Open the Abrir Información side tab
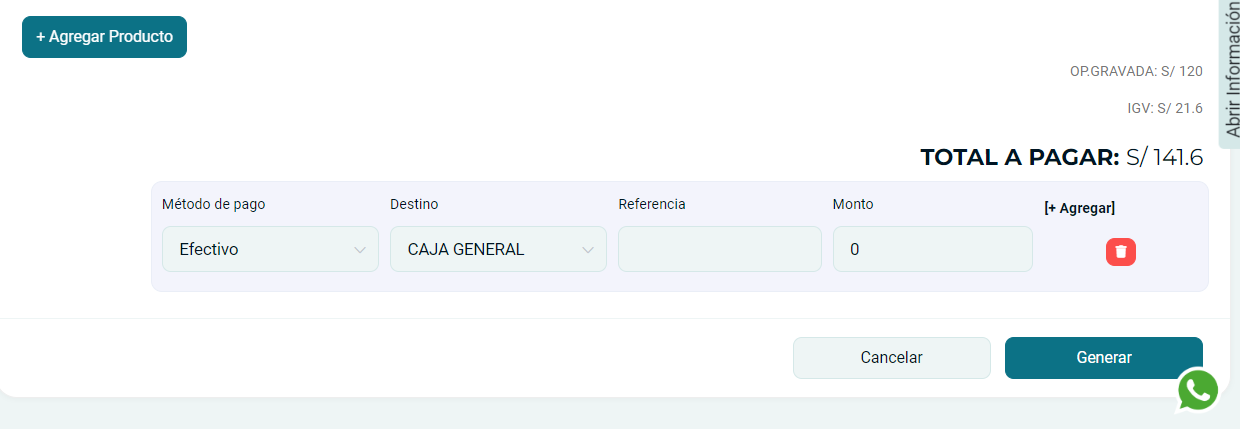 coord(1231,70)
